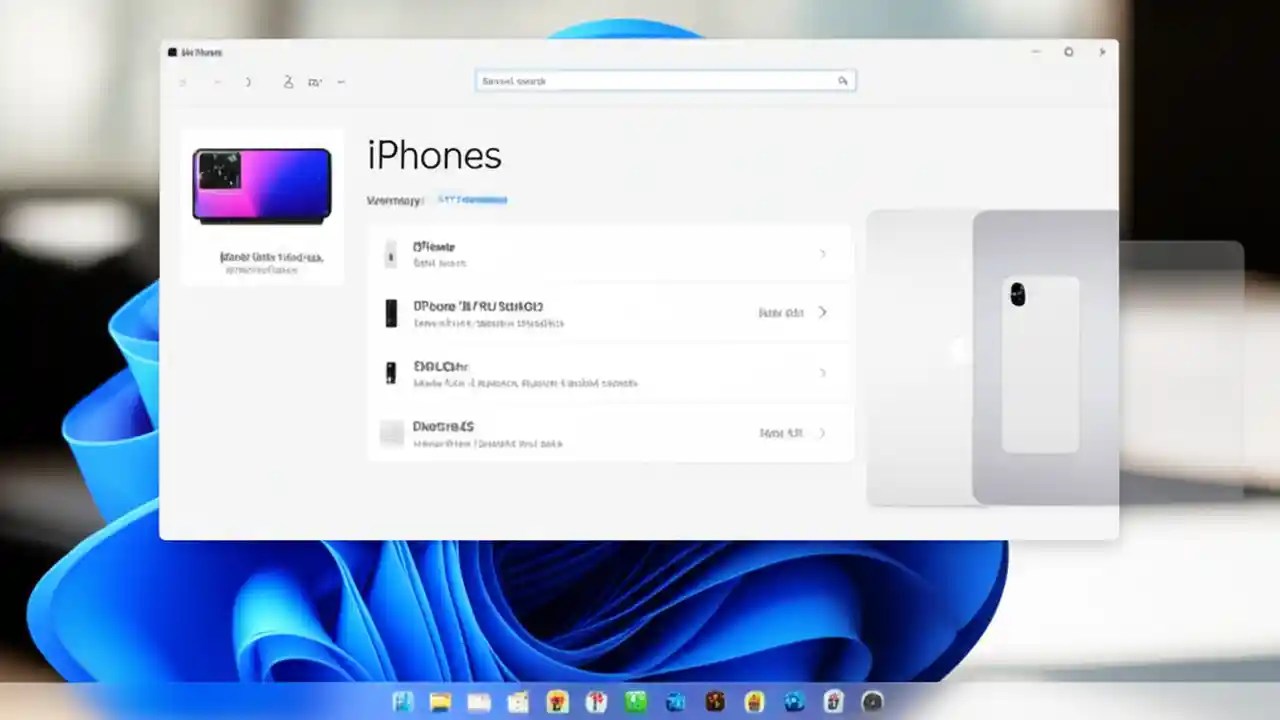Click the app logo in the title bar

(x=173, y=52)
